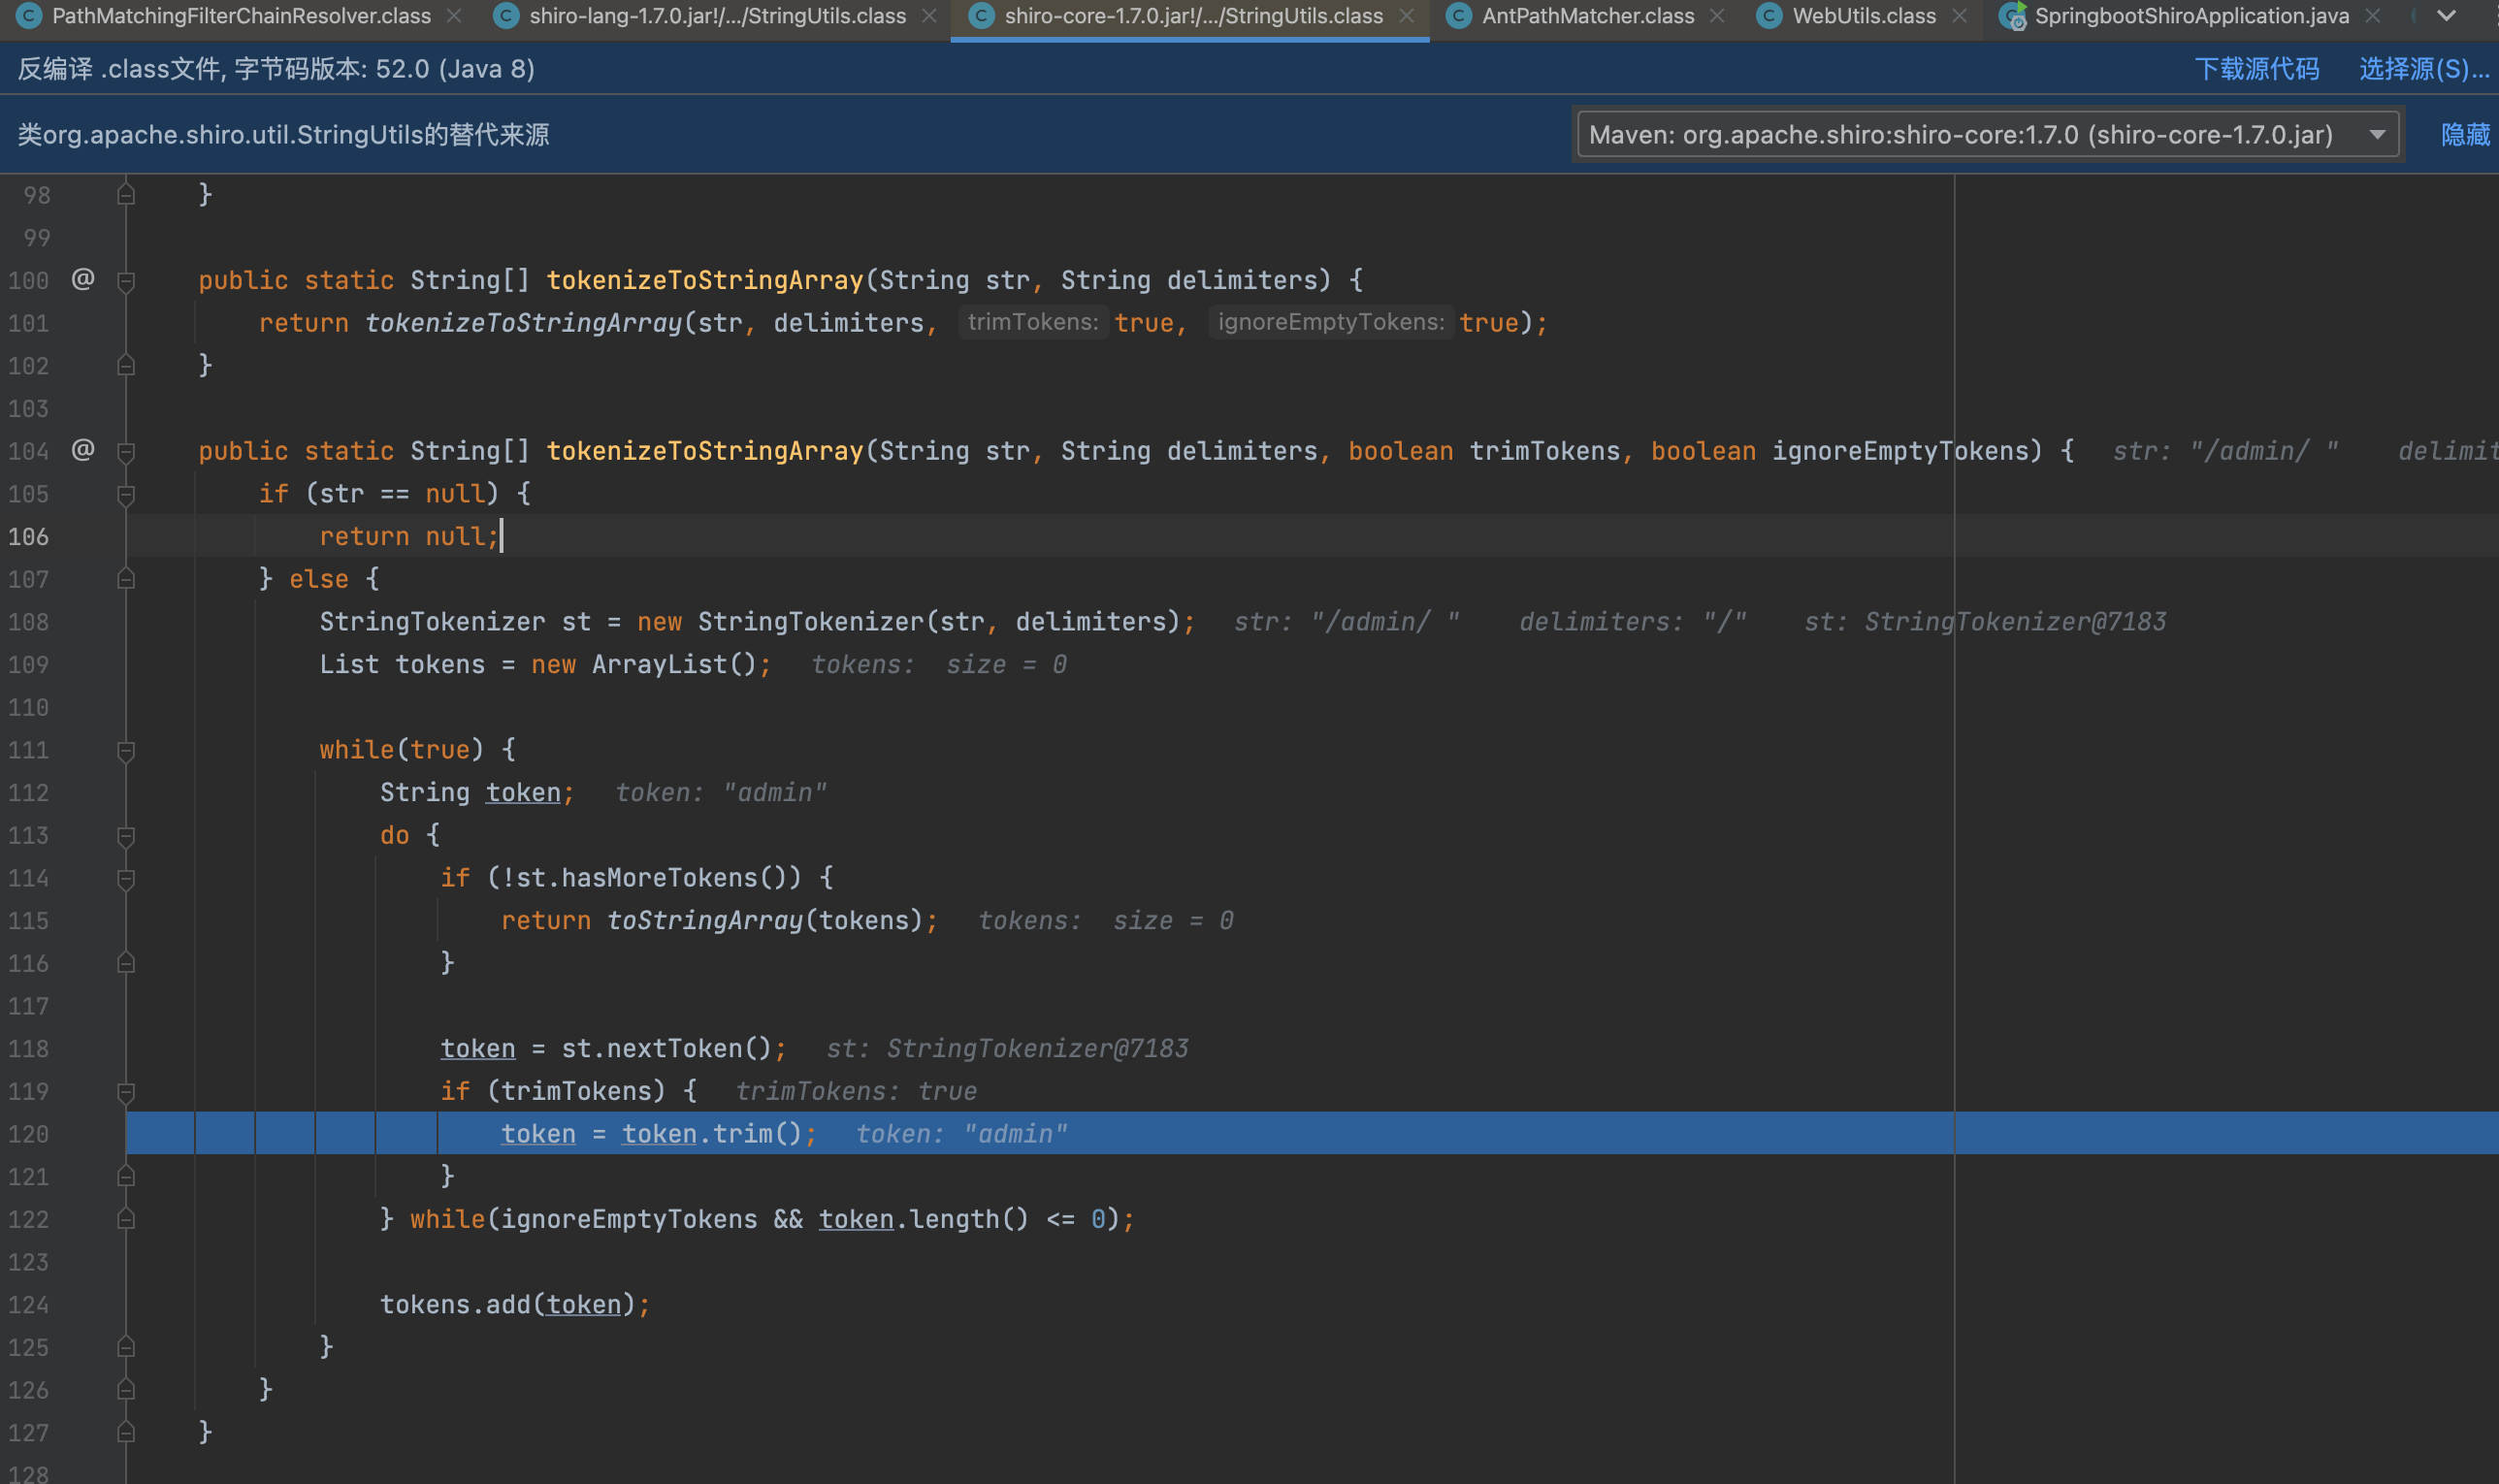Close SpringbootShiroApplication.java tab
2499x1484 pixels.
pos(2372,16)
